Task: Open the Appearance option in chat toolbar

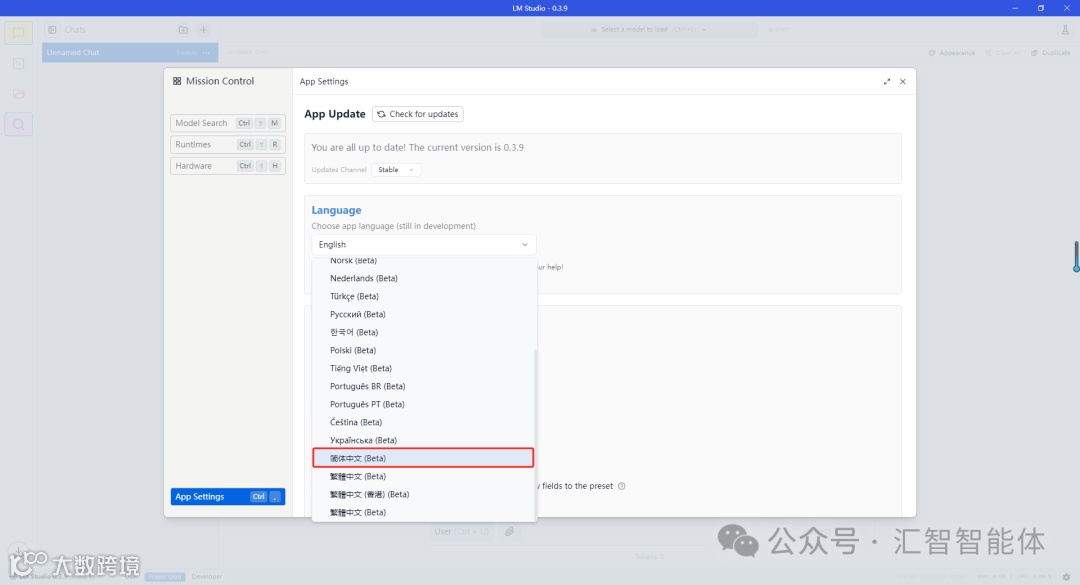Action: pos(952,53)
